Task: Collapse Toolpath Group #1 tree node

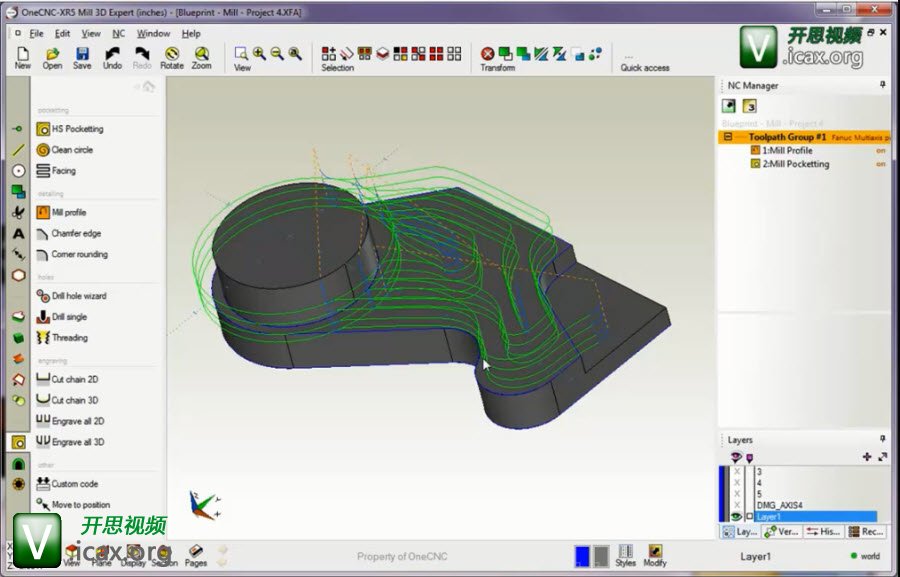Action: click(x=727, y=137)
